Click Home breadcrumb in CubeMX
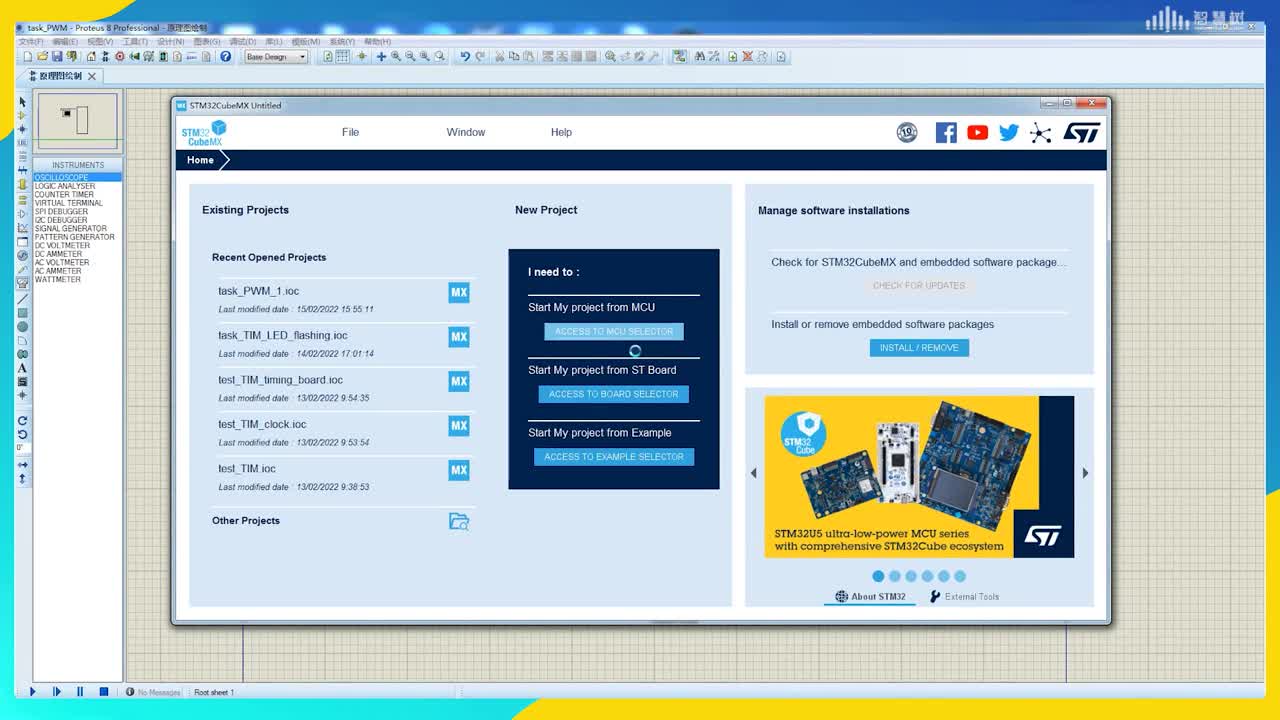Viewport: 1280px width, 720px height. click(x=200, y=160)
